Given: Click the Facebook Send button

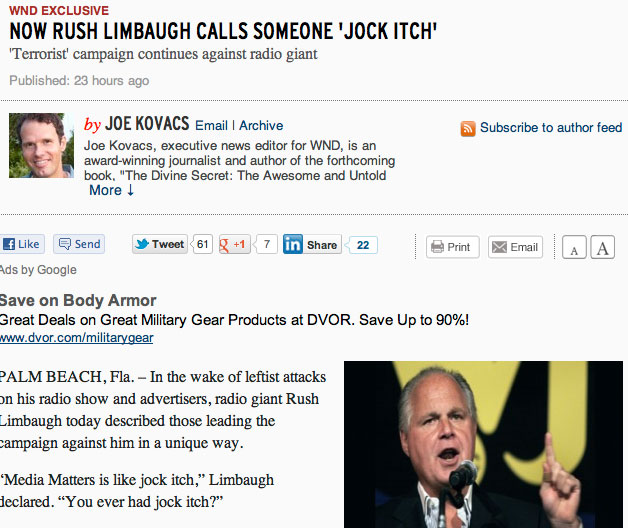Looking at the screenshot, I should [x=79, y=244].
